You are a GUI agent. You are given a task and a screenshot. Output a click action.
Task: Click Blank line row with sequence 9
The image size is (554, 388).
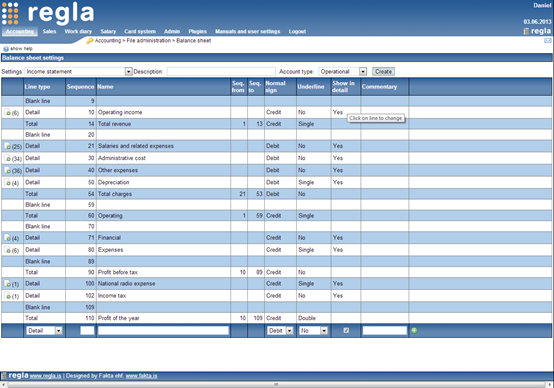(x=276, y=101)
